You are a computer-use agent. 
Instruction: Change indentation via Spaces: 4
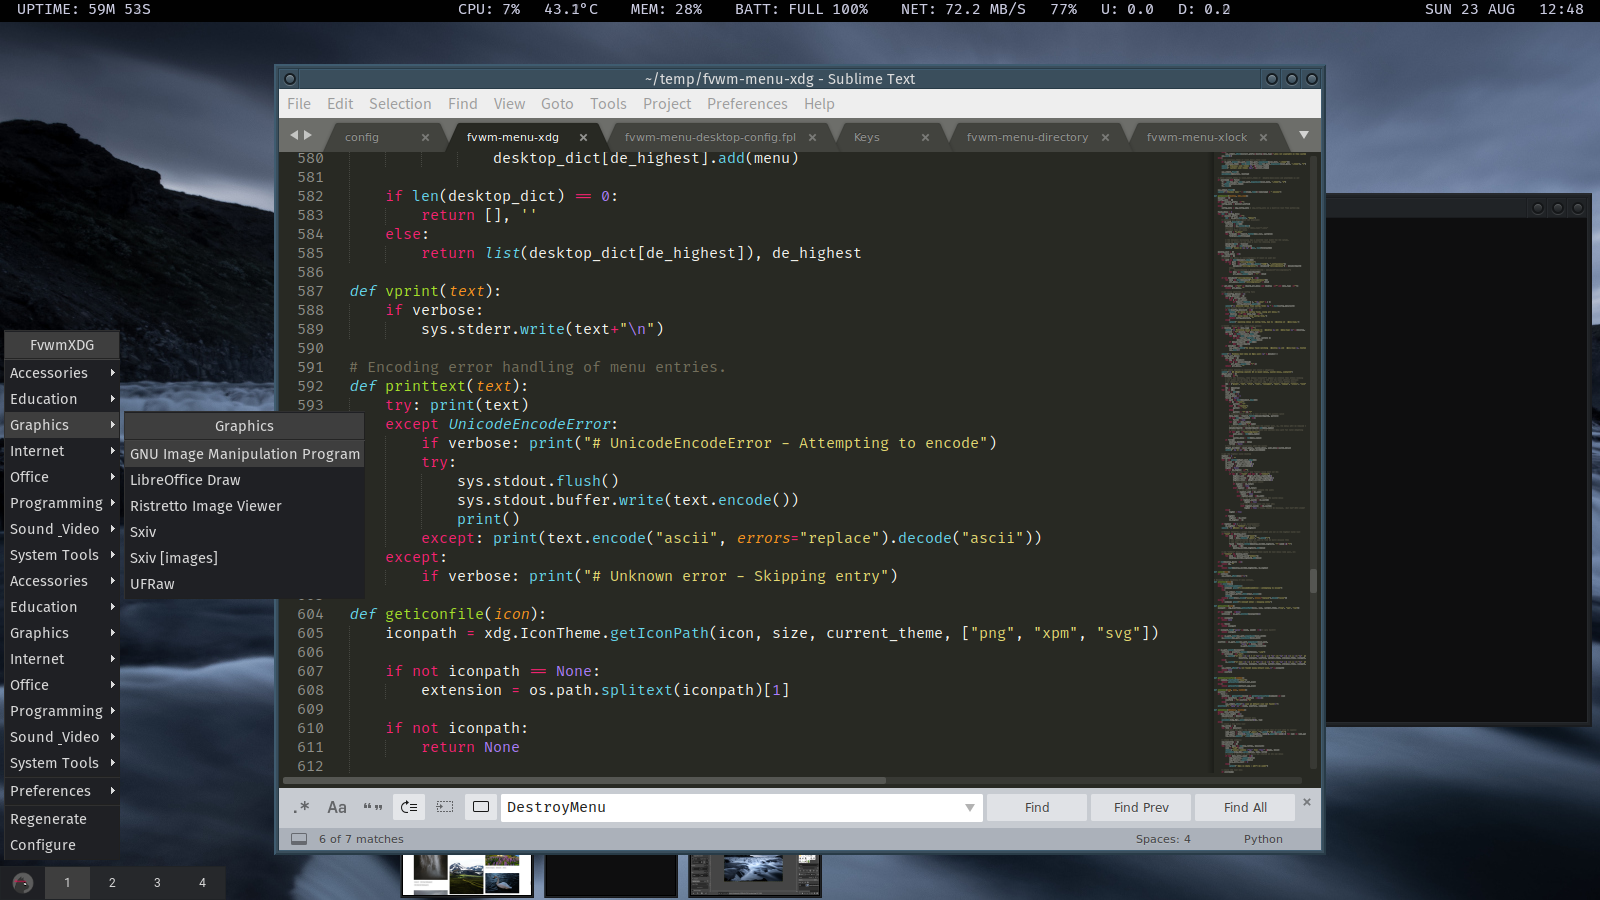tap(1163, 839)
